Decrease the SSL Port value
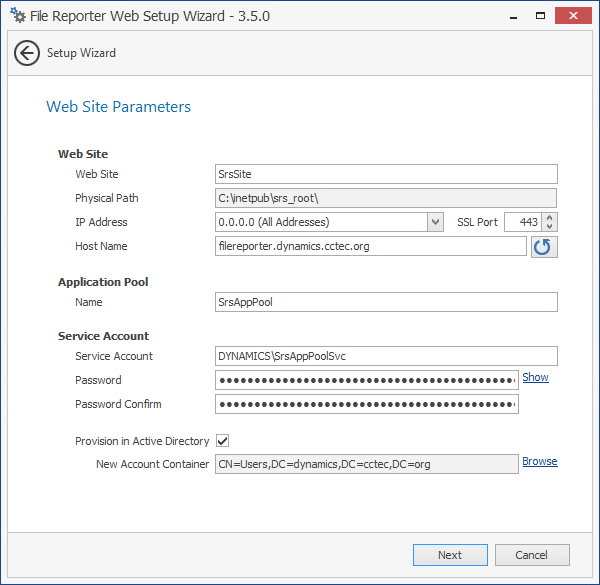 point(551,227)
